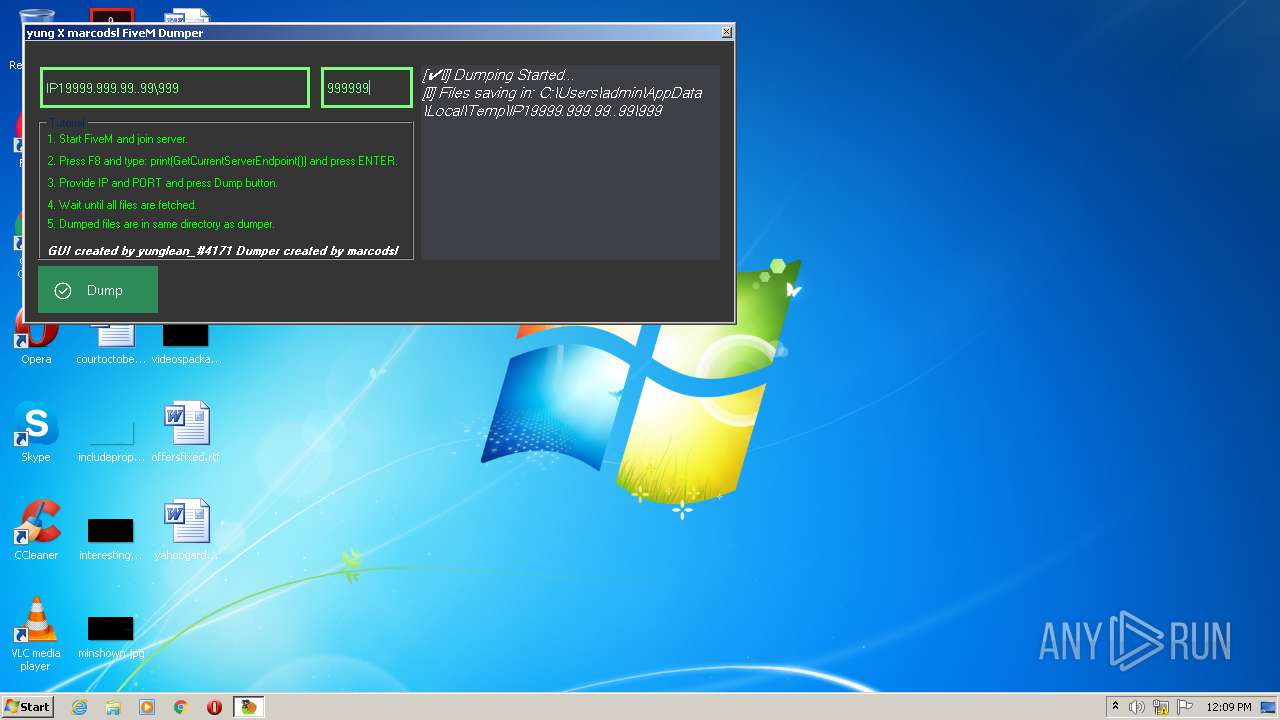Click tutorial step '1. Start FiveM and join server.'

tap(117, 139)
